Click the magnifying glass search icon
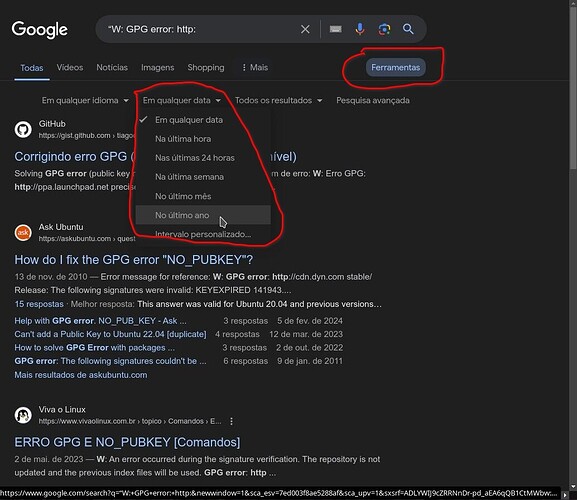Image resolution: width=577 pixels, height=500 pixels. click(408, 29)
